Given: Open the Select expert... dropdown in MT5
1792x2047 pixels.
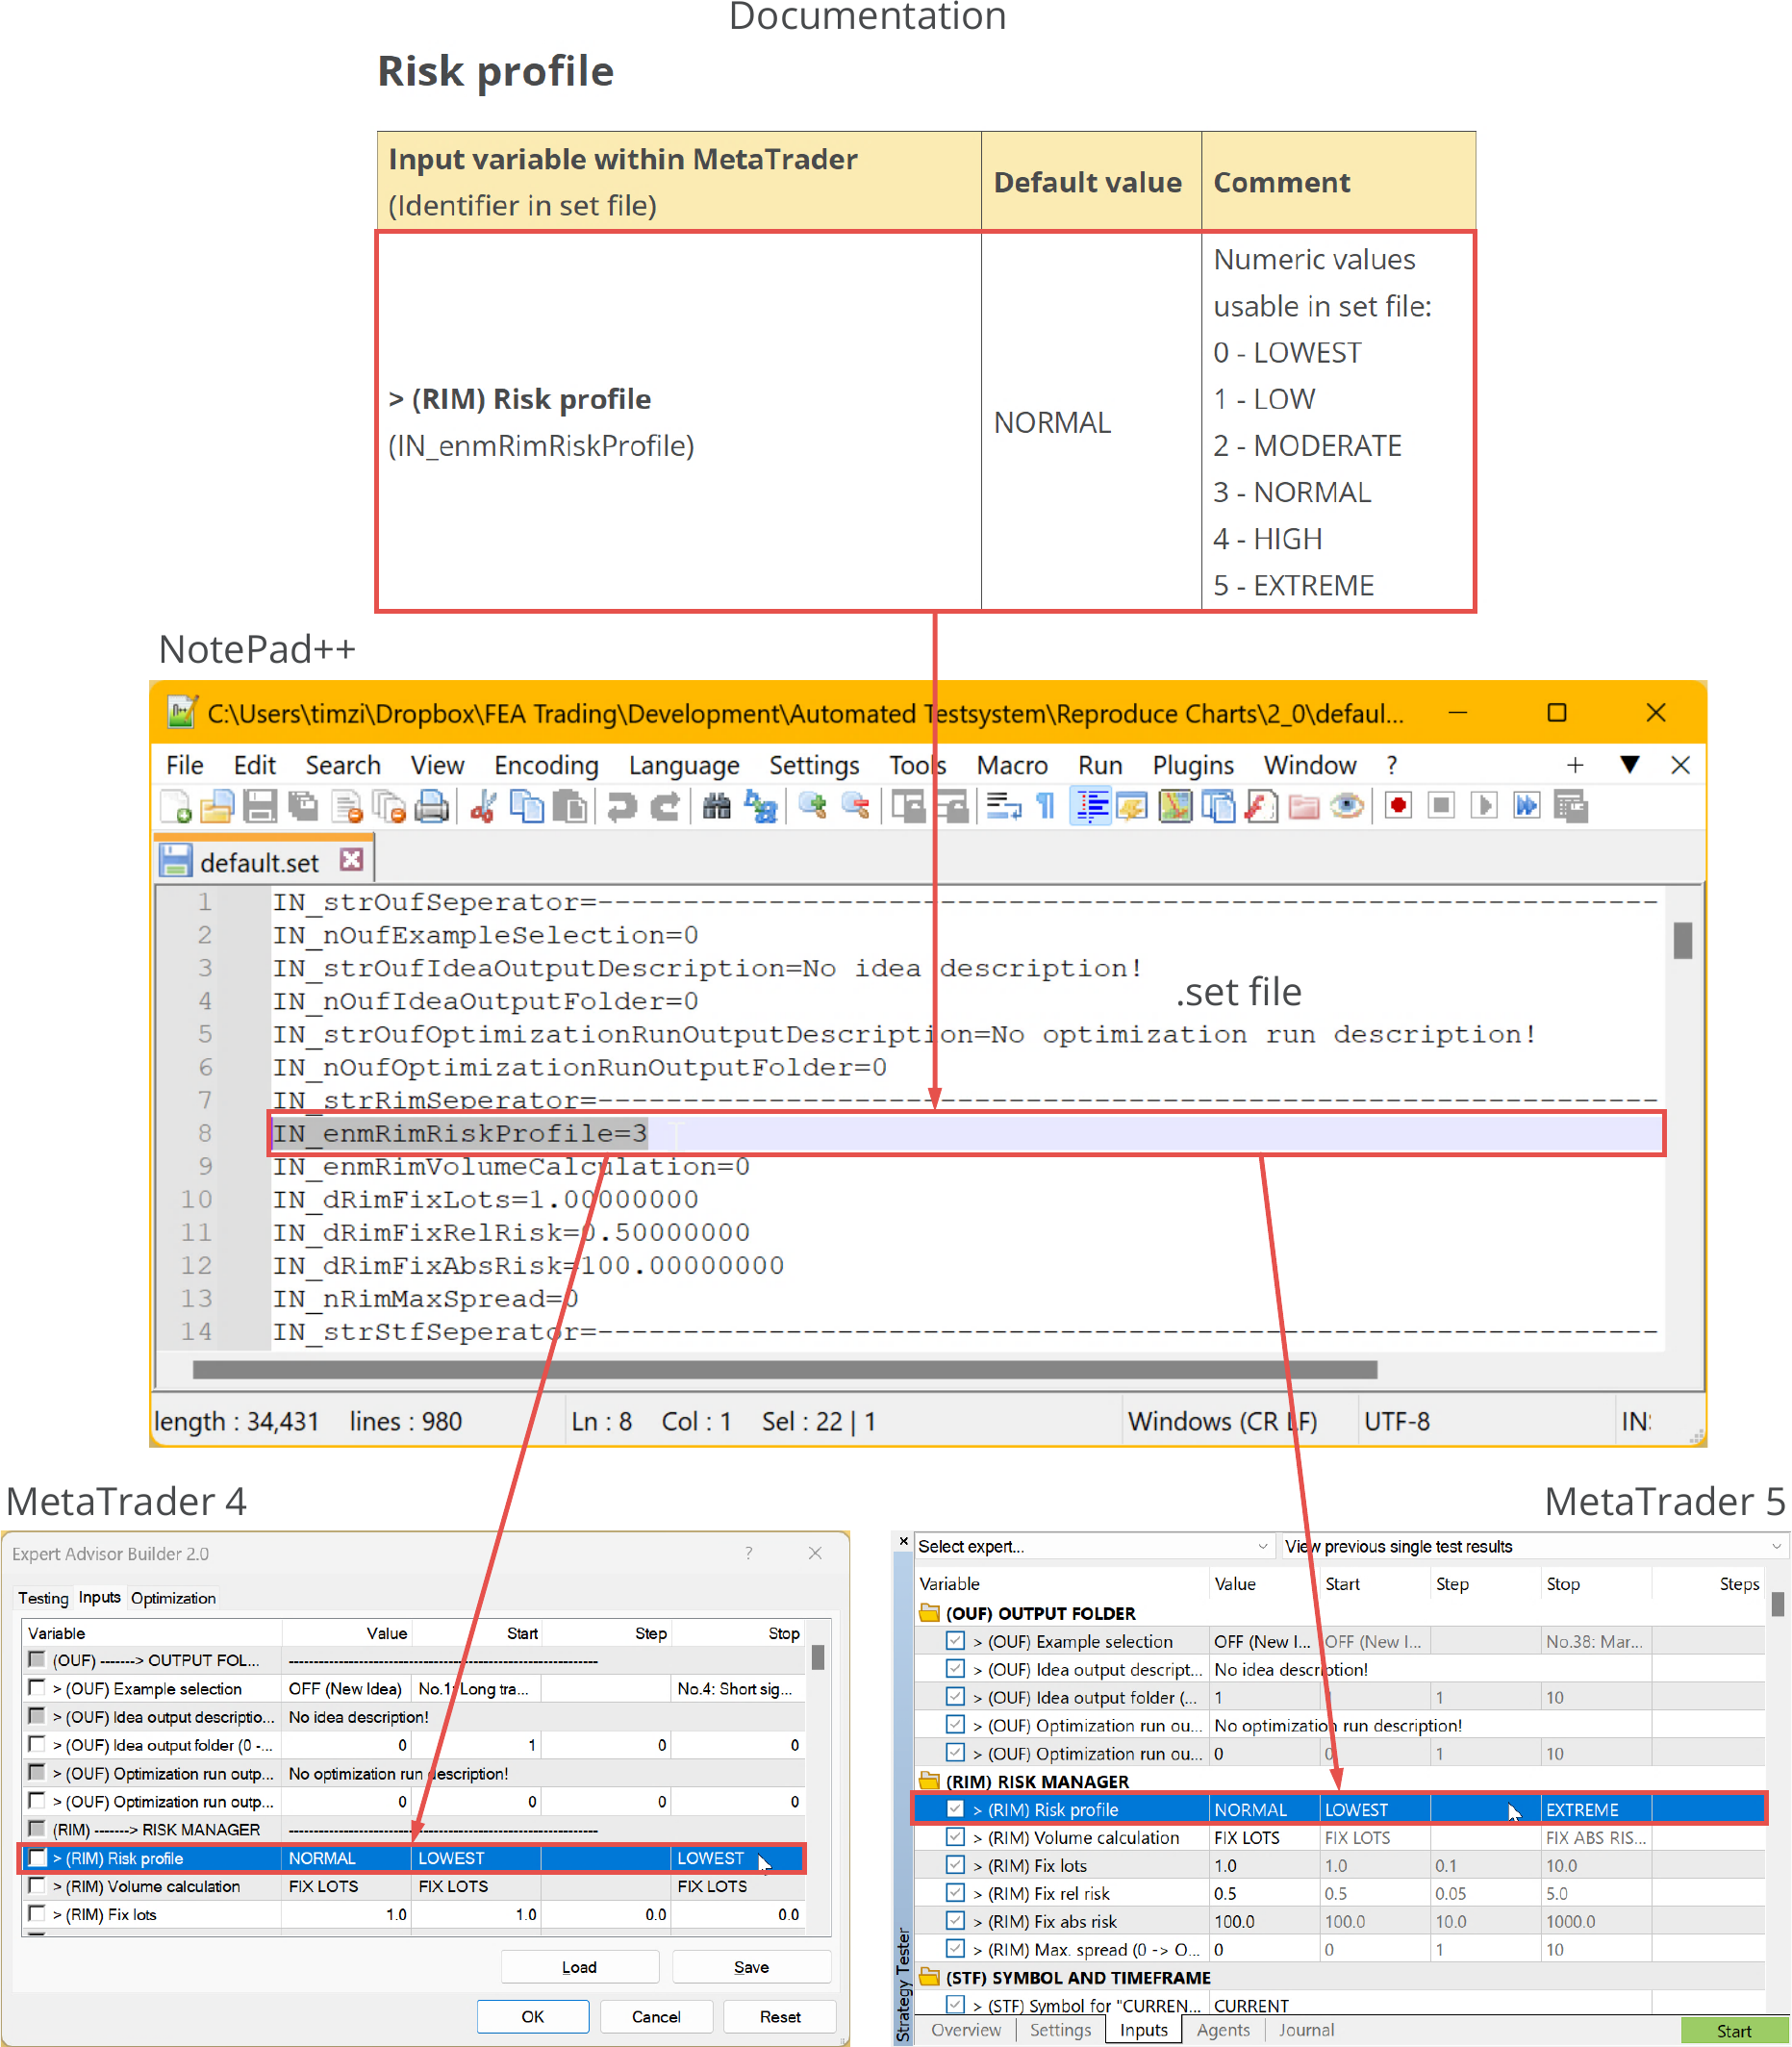Looking at the screenshot, I should 1093,1546.
